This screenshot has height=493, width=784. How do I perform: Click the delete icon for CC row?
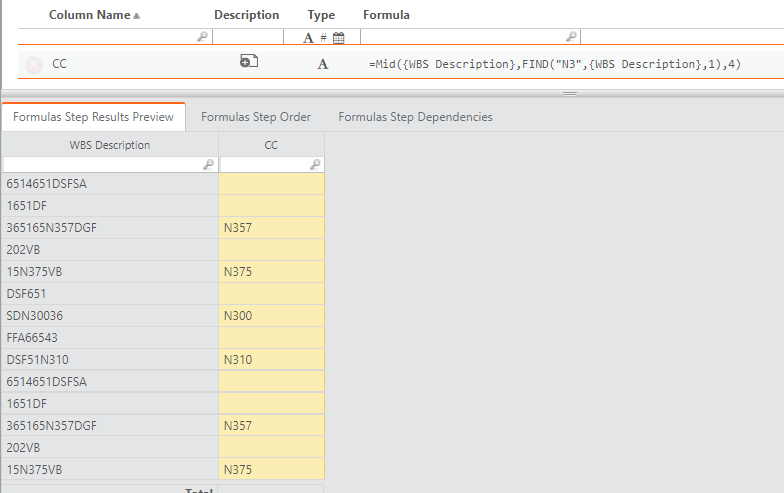(x=33, y=64)
